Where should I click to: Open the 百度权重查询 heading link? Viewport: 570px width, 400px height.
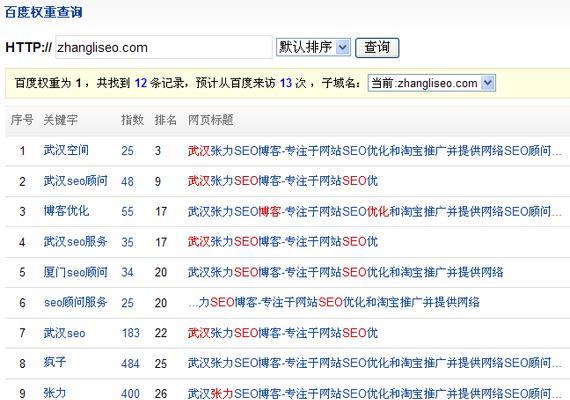click(44, 12)
